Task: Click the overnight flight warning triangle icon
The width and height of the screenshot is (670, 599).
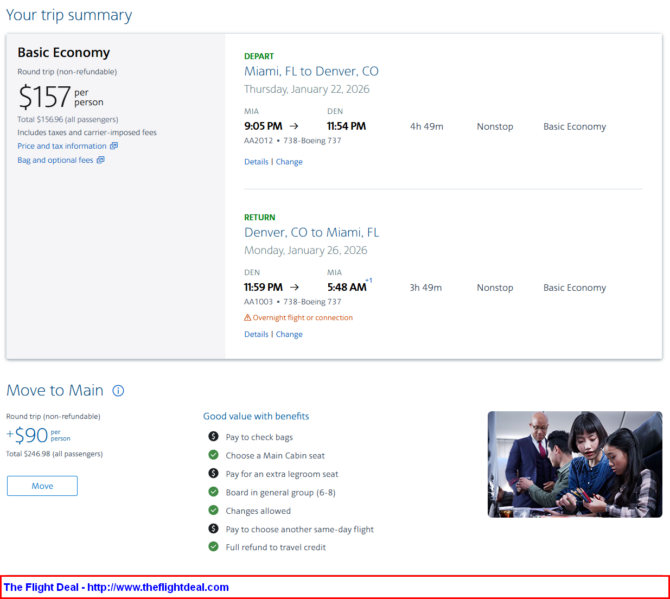Action: [x=248, y=318]
